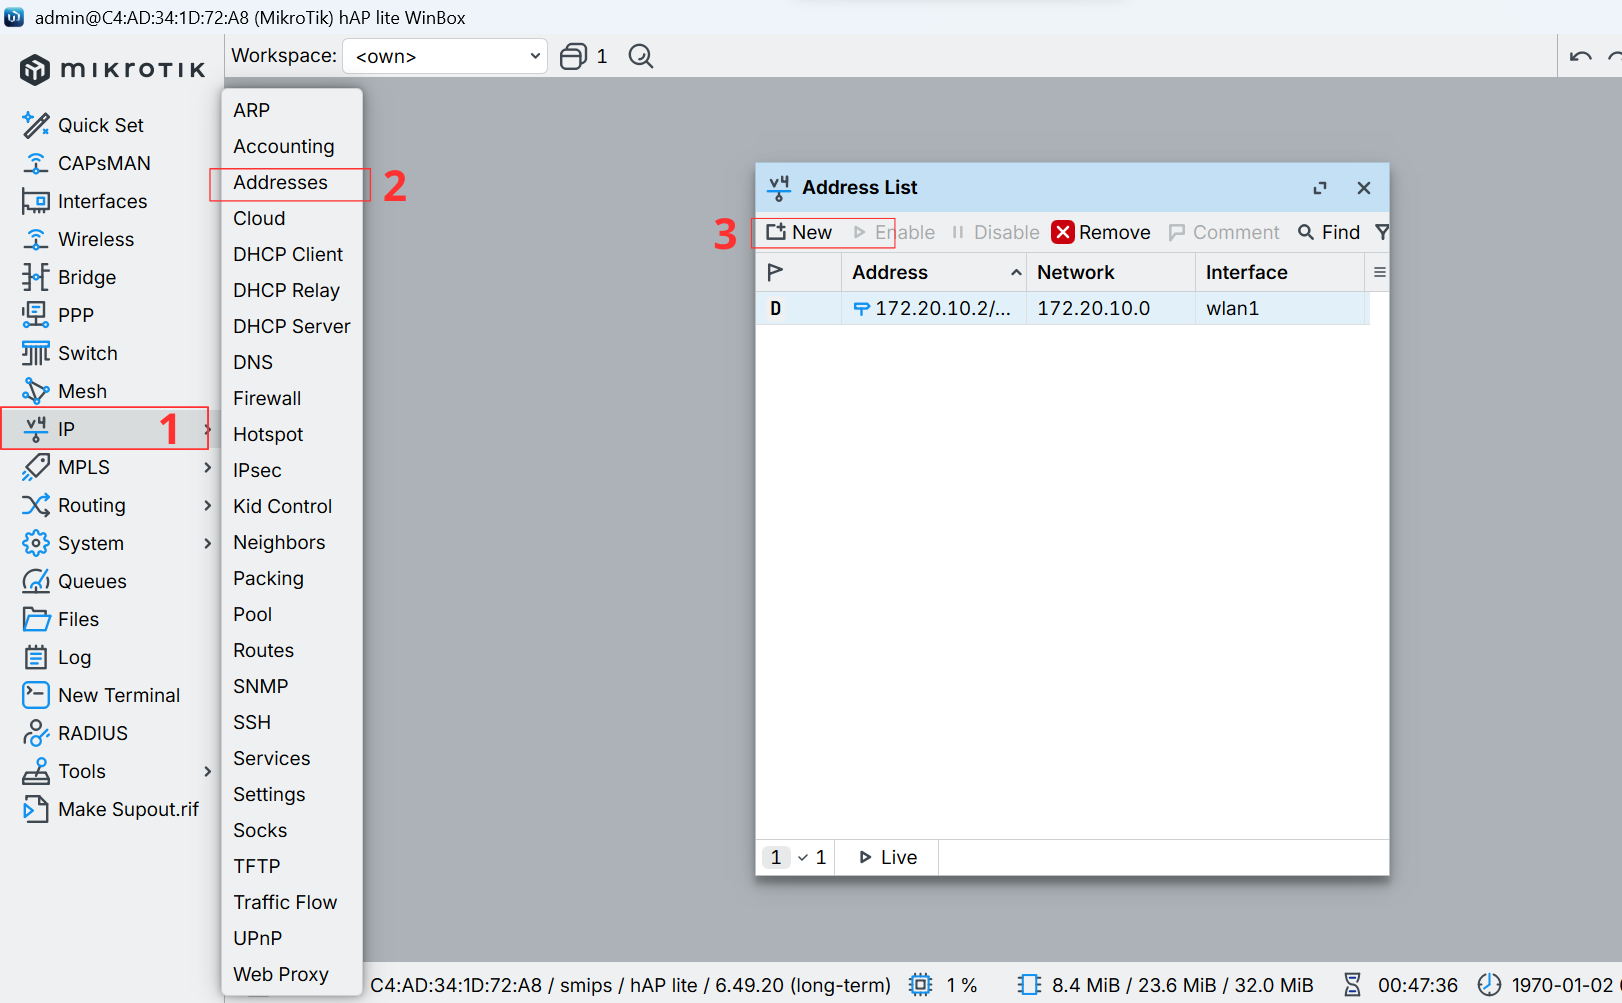Select Routes in the IP submenu

264,650
